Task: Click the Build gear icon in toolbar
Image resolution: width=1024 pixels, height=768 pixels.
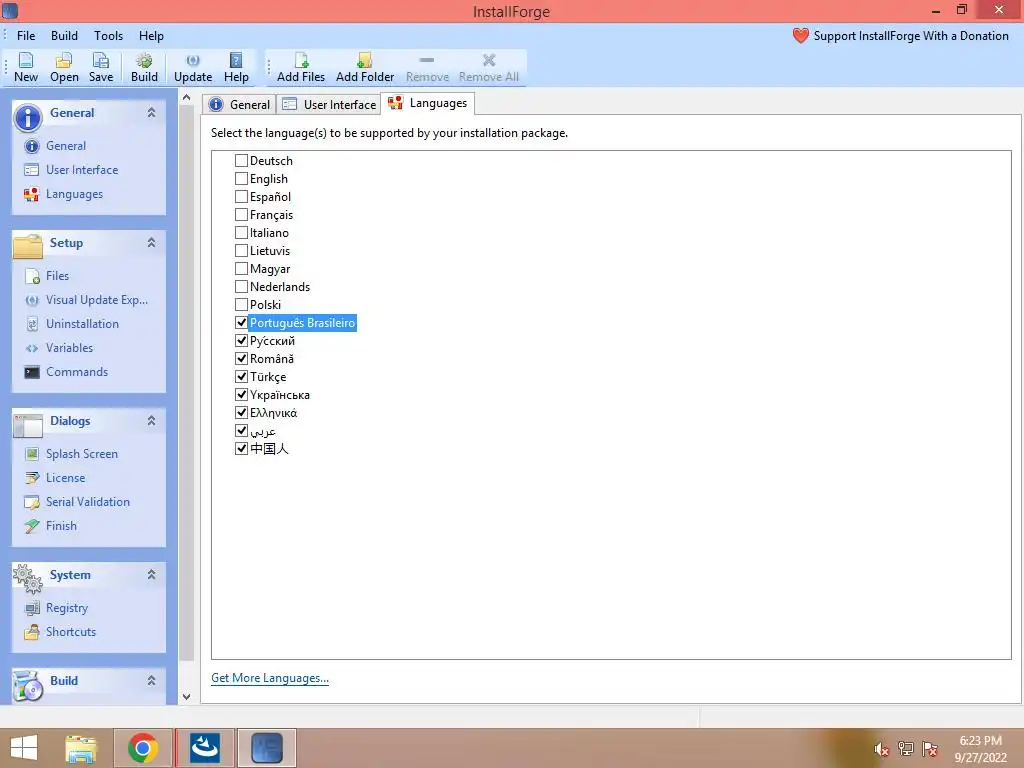Action: 144,67
